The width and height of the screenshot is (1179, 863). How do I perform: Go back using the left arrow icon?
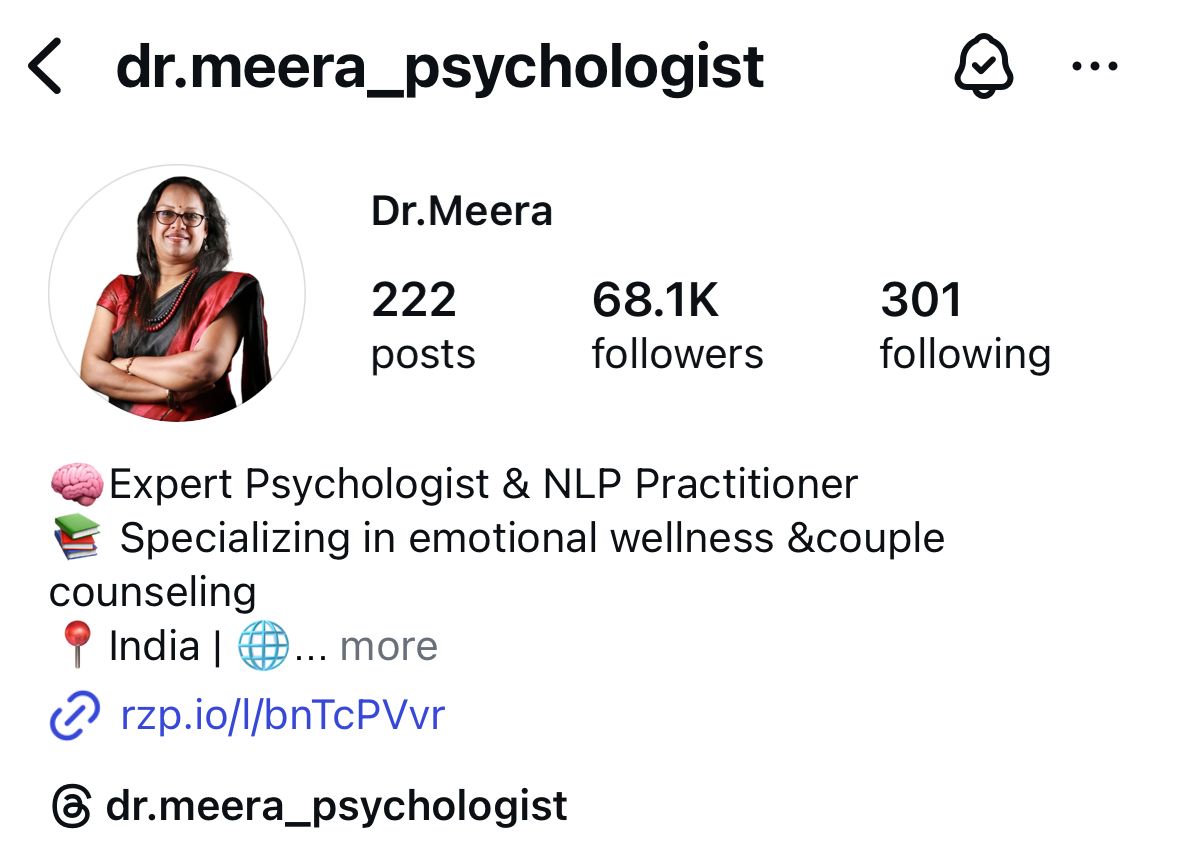[x=44, y=66]
